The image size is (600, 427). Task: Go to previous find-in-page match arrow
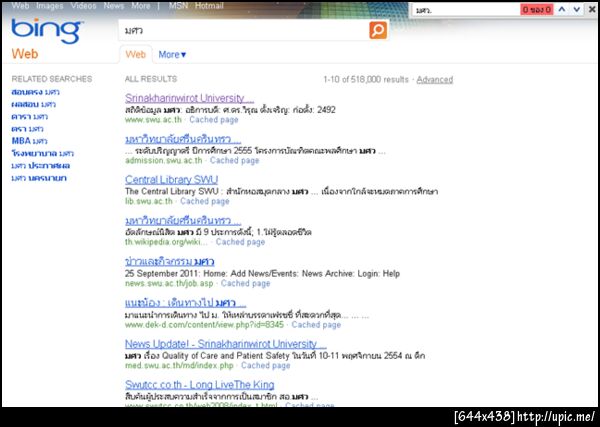[x=562, y=10]
